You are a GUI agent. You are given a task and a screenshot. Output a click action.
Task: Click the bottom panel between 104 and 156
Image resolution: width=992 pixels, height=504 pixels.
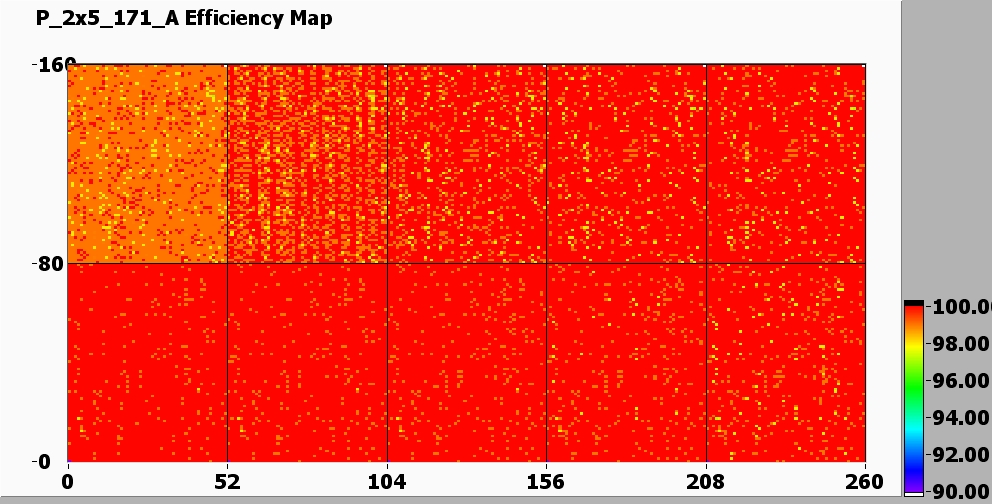(x=467, y=362)
